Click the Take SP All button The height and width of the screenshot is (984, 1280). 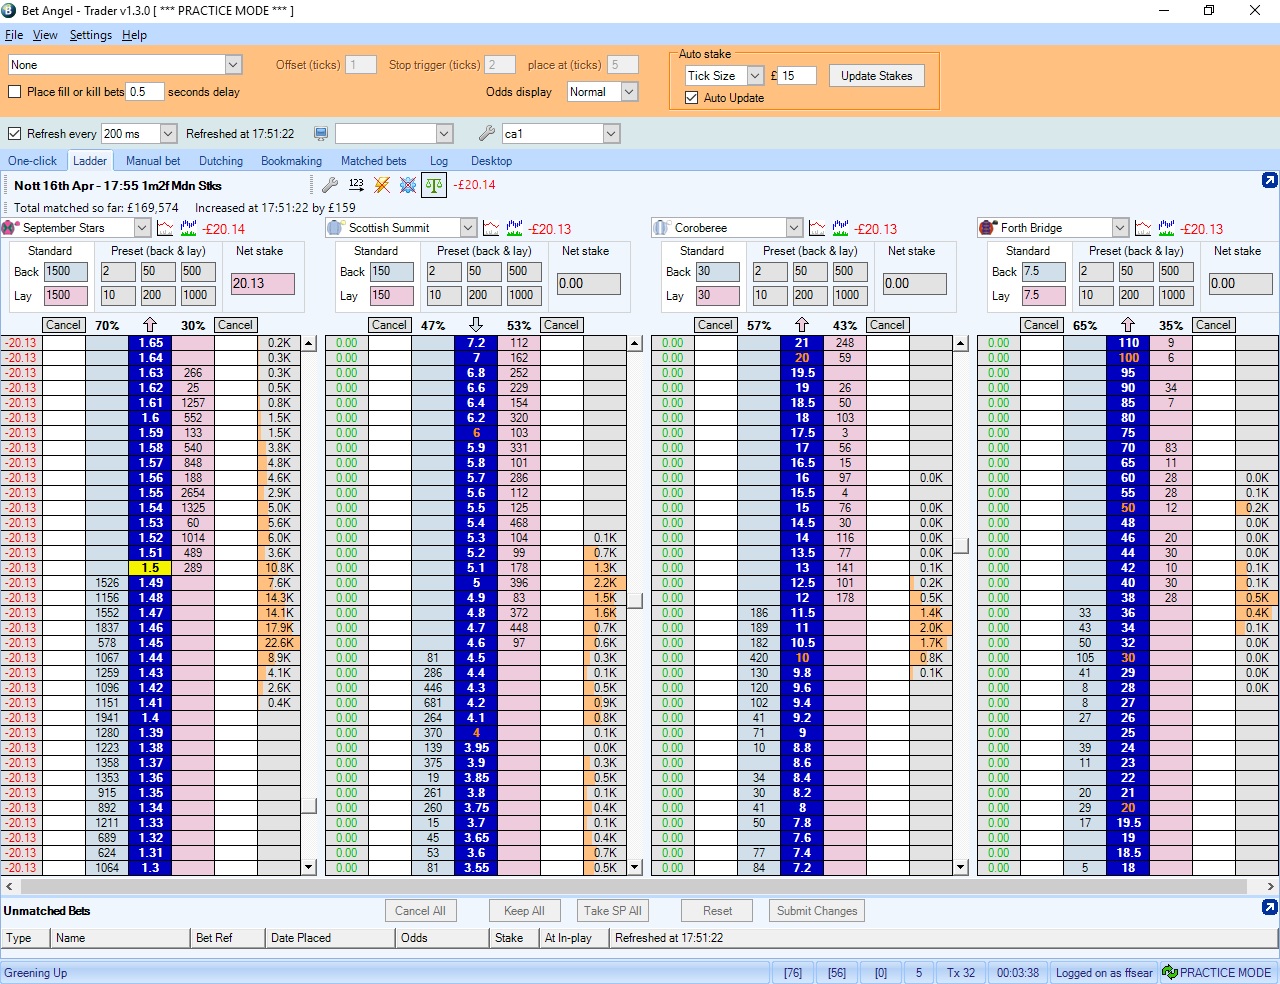pyautogui.click(x=614, y=911)
